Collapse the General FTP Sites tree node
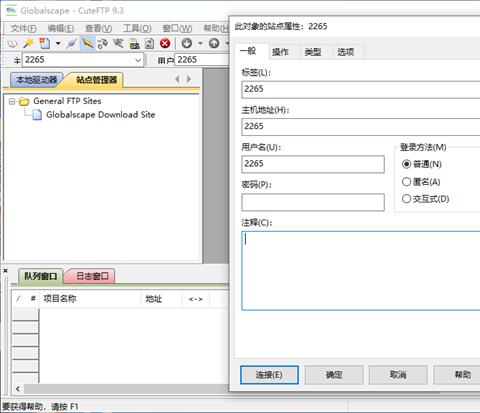Screen dimensions: 480x413 12,101
